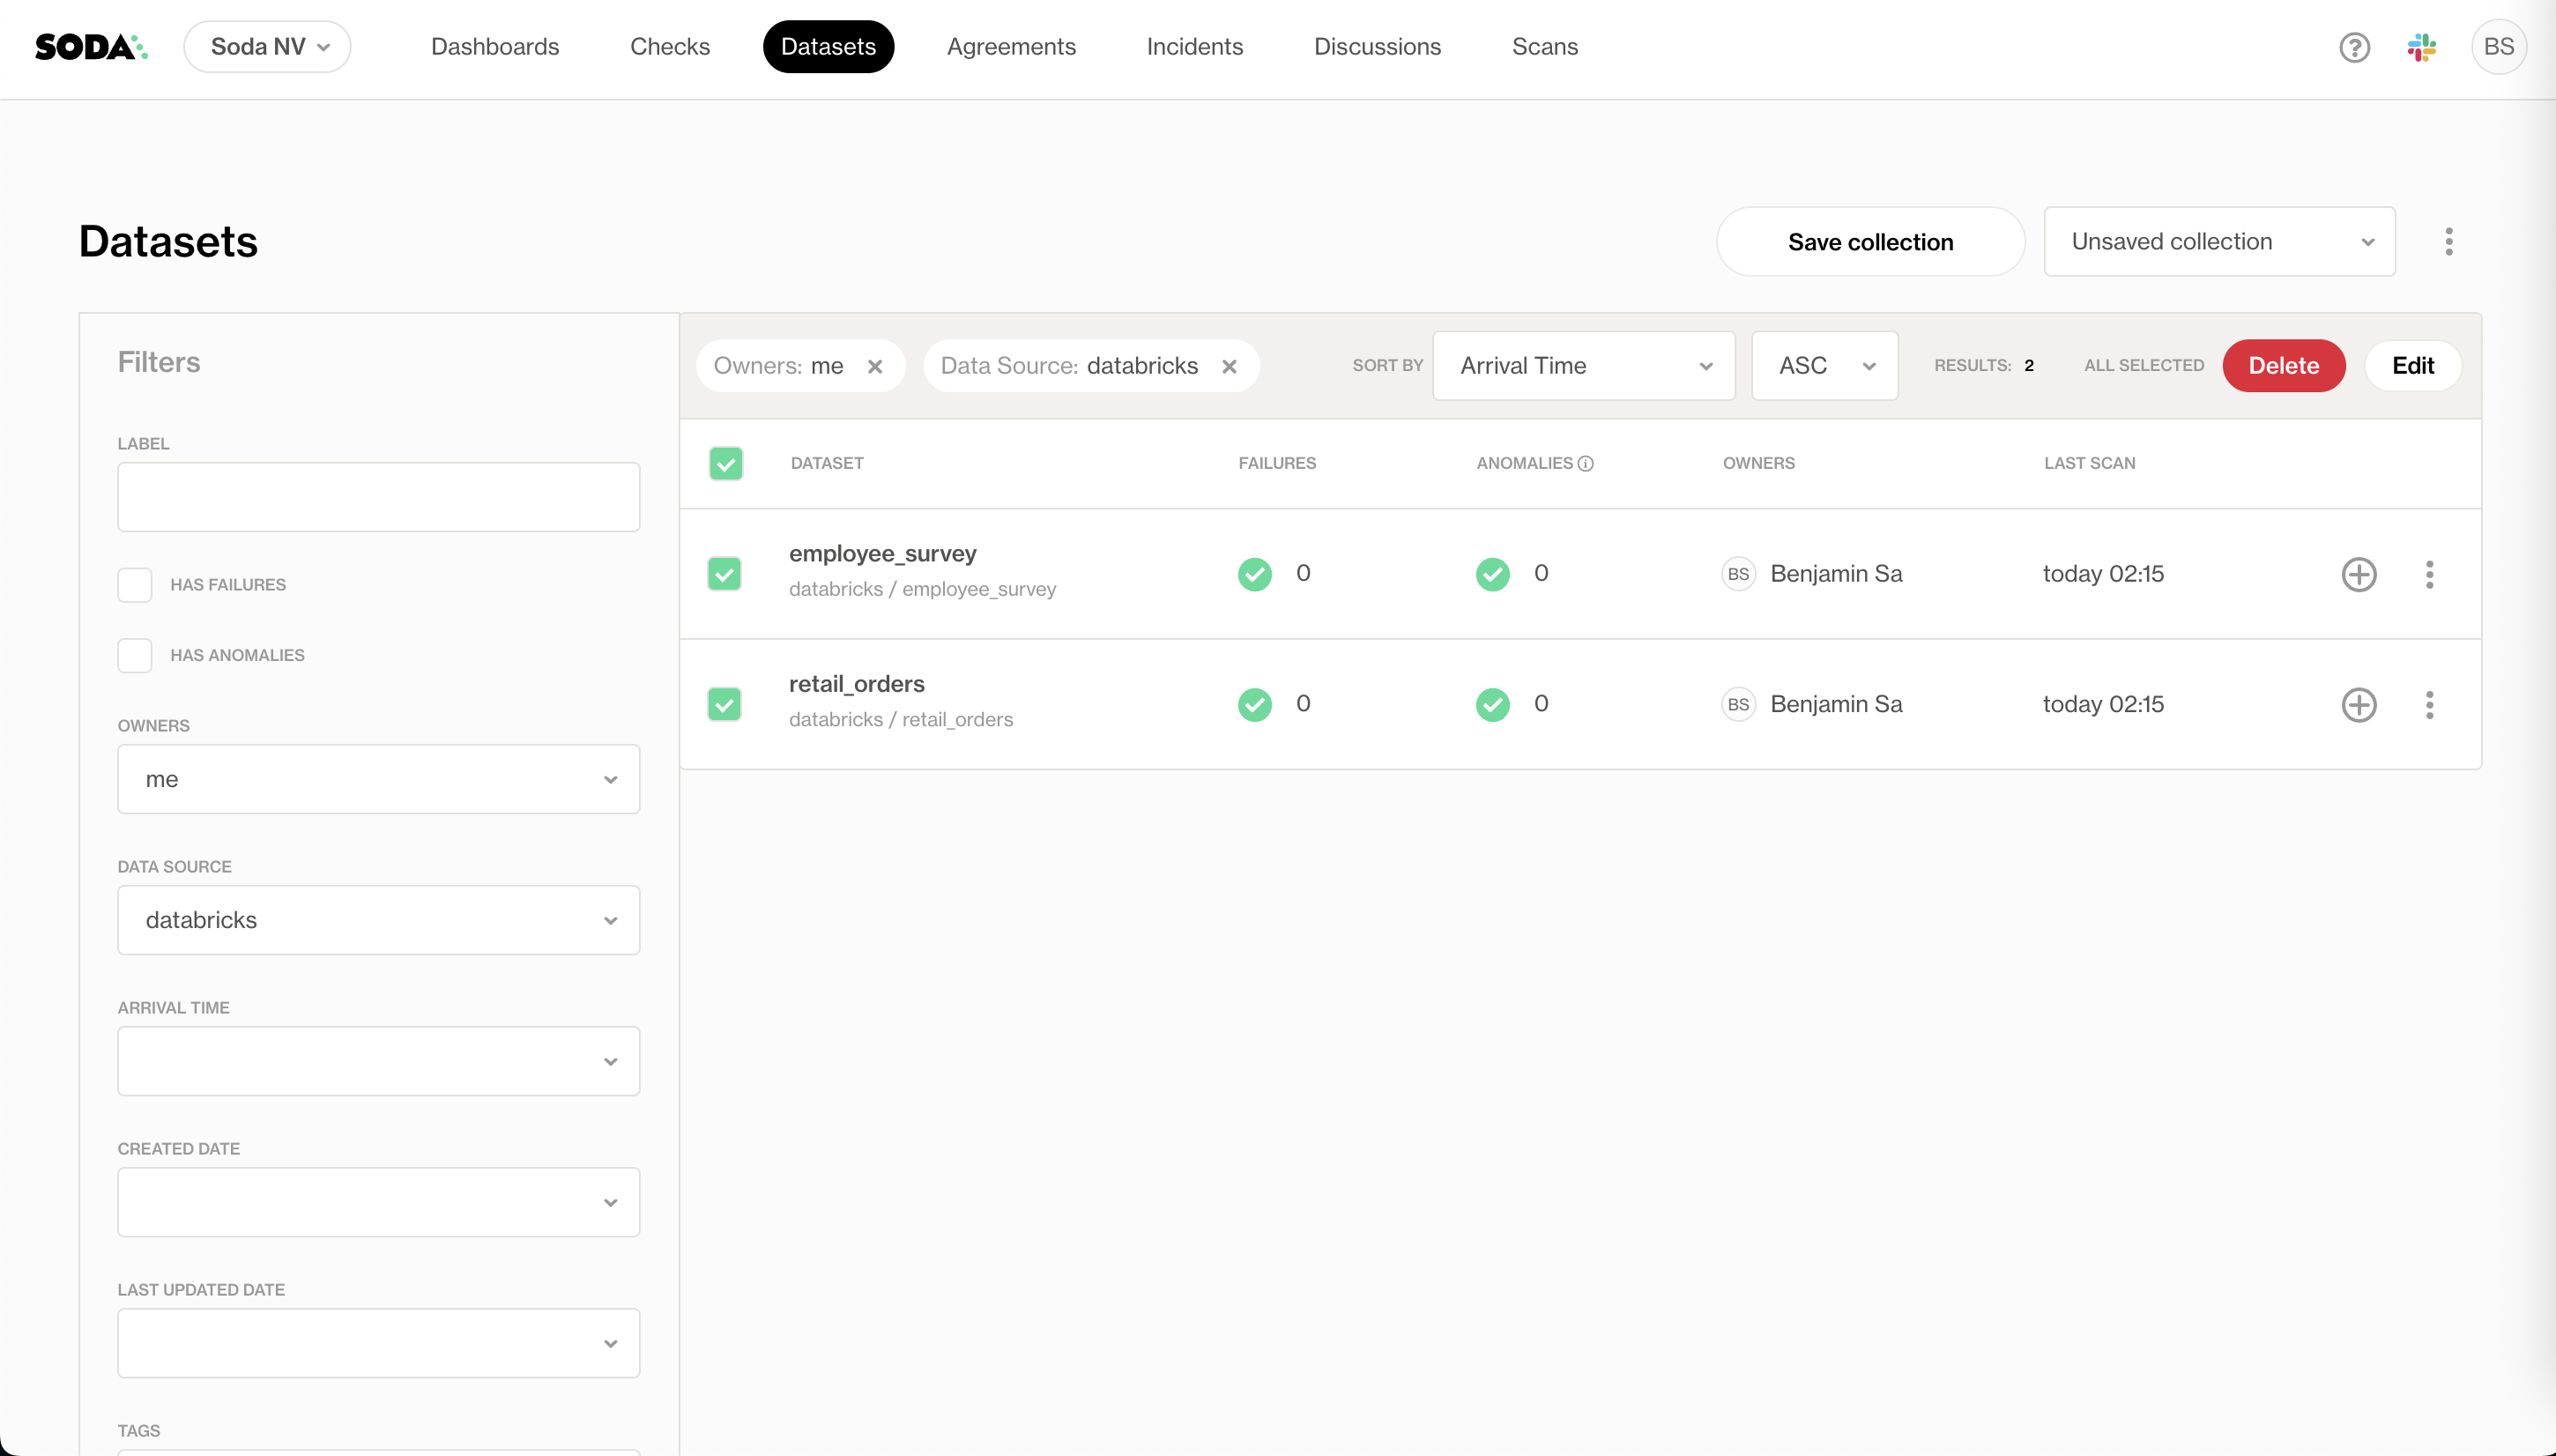This screenshot has height=1456, width=2556.
Task: Open the Owners filter dropdown
Action: (378, 779)
